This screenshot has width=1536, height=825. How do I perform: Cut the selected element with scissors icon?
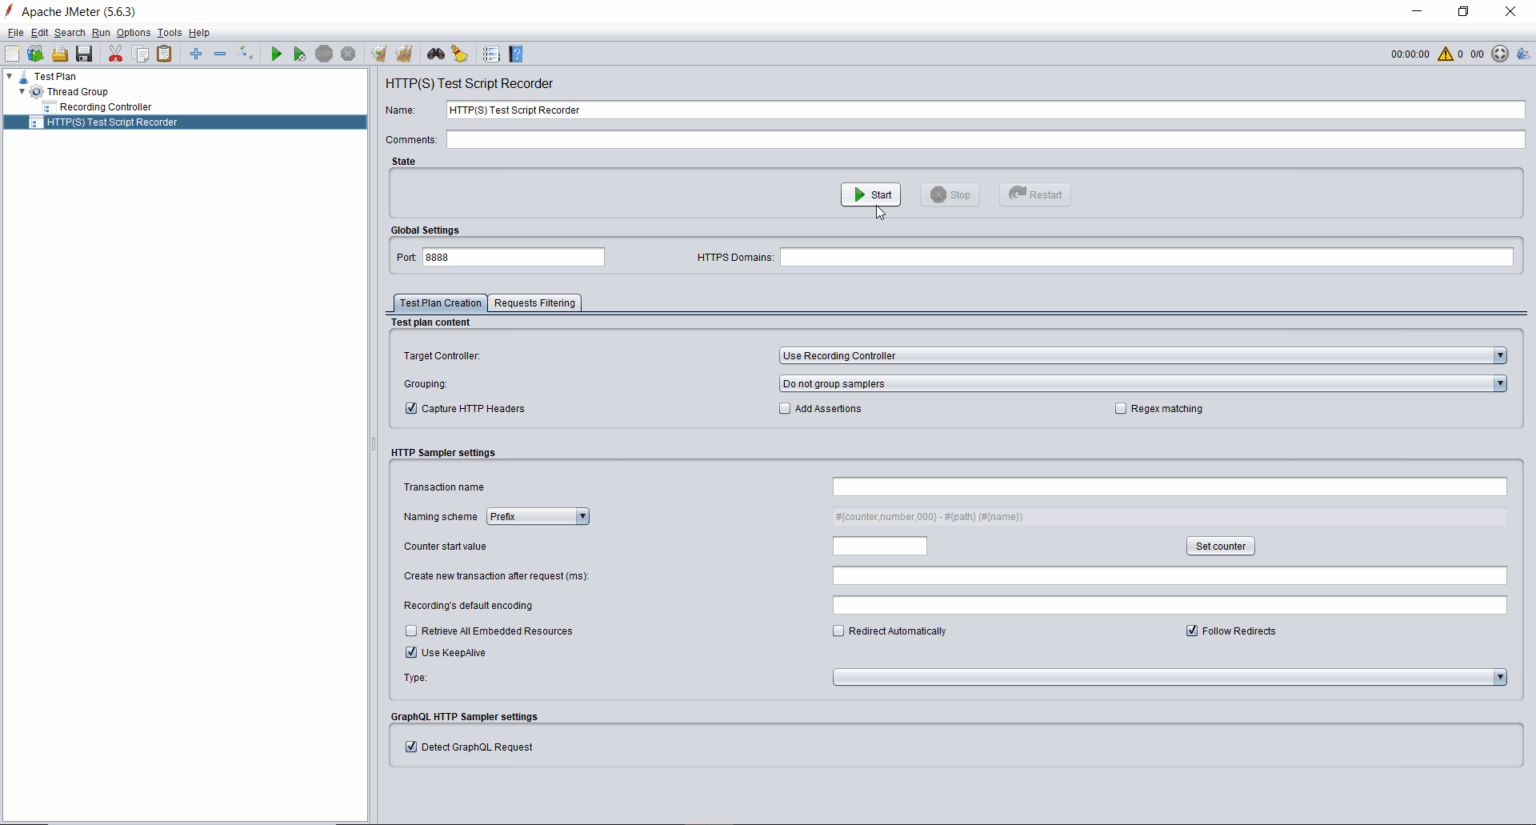pos(116,53)
